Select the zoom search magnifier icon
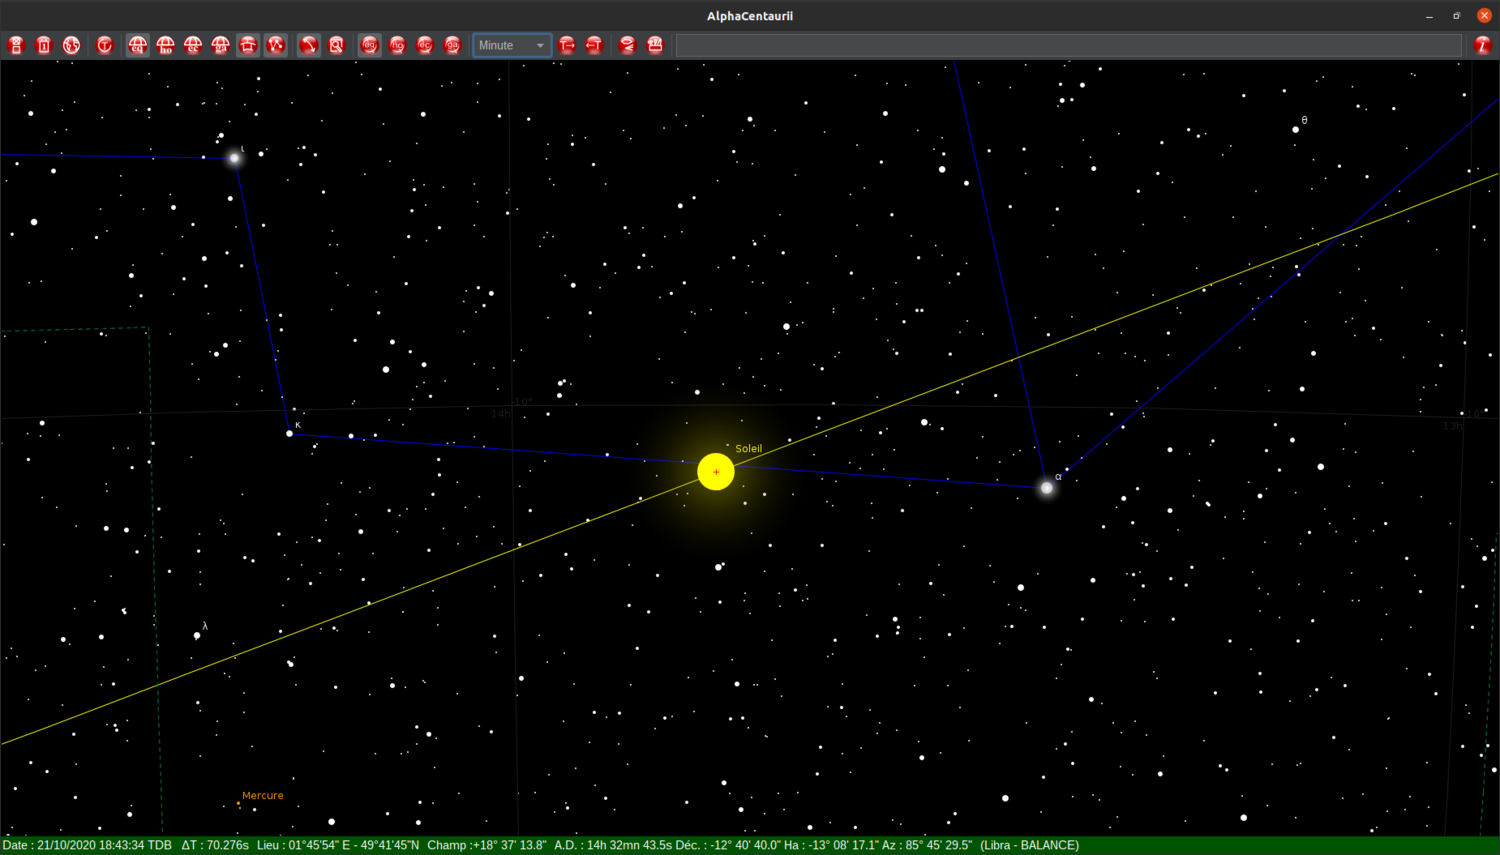1500x855 pixels. pyautogui.click(x=338, y=44)
